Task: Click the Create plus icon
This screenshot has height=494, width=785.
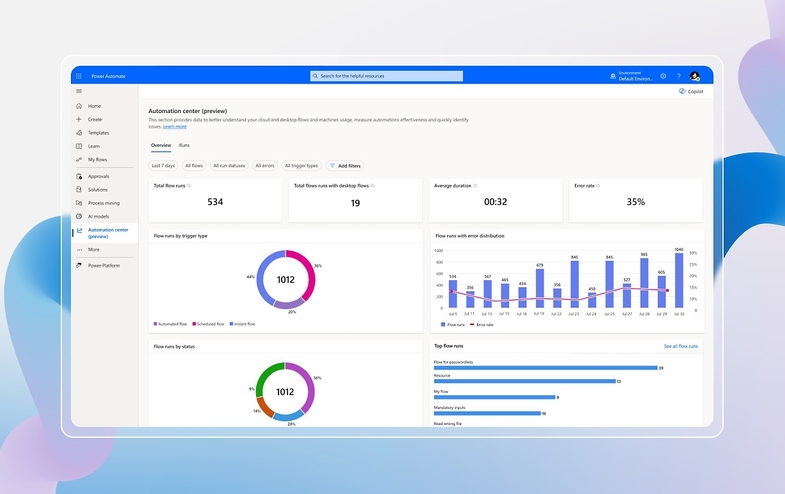Action: click(x=79, y=120)
